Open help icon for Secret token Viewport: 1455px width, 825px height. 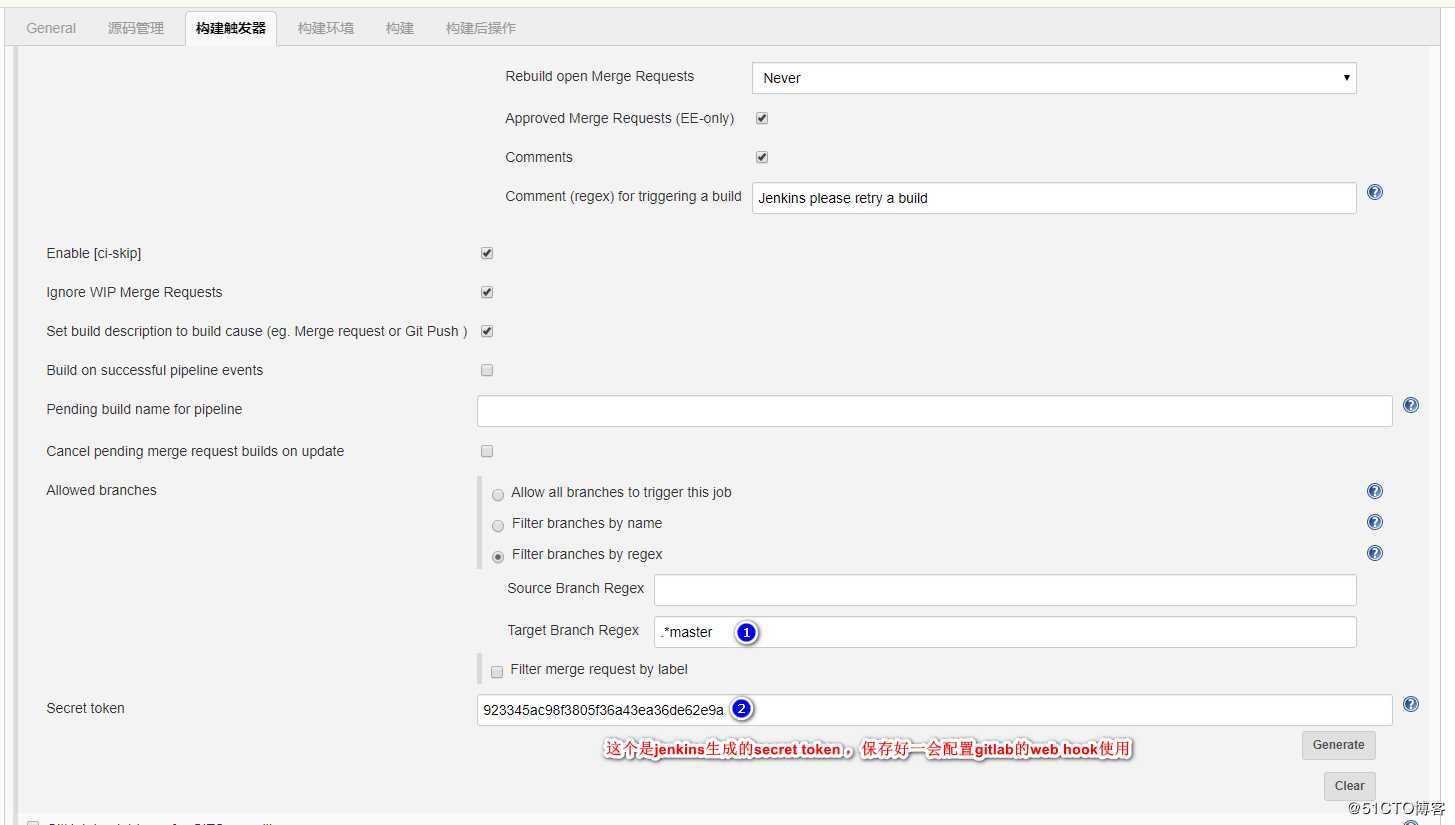tap(1411, 704)
